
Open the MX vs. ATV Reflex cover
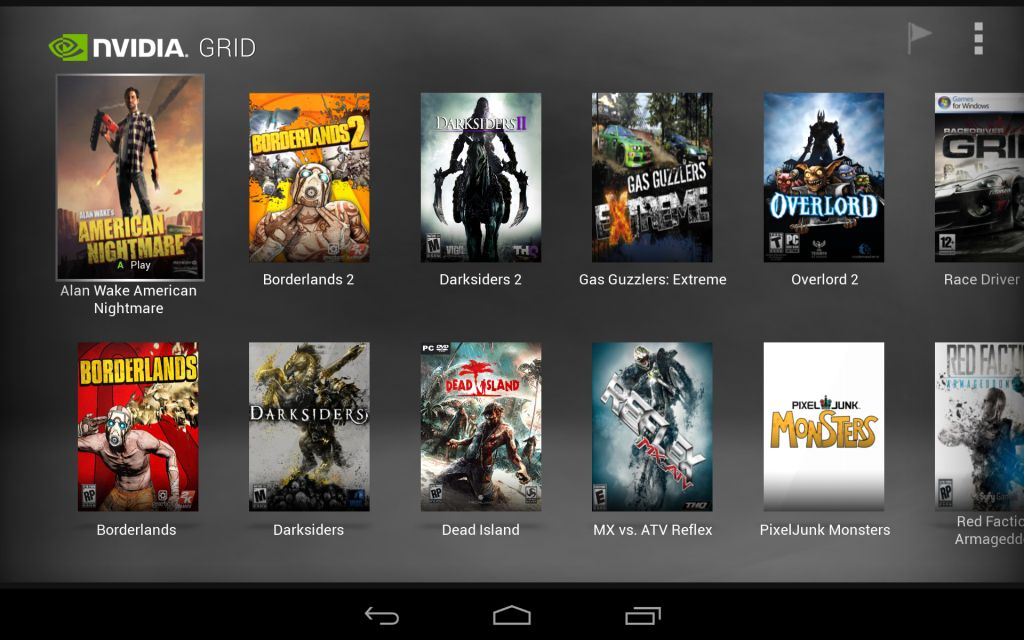click(x=652, y=426)
